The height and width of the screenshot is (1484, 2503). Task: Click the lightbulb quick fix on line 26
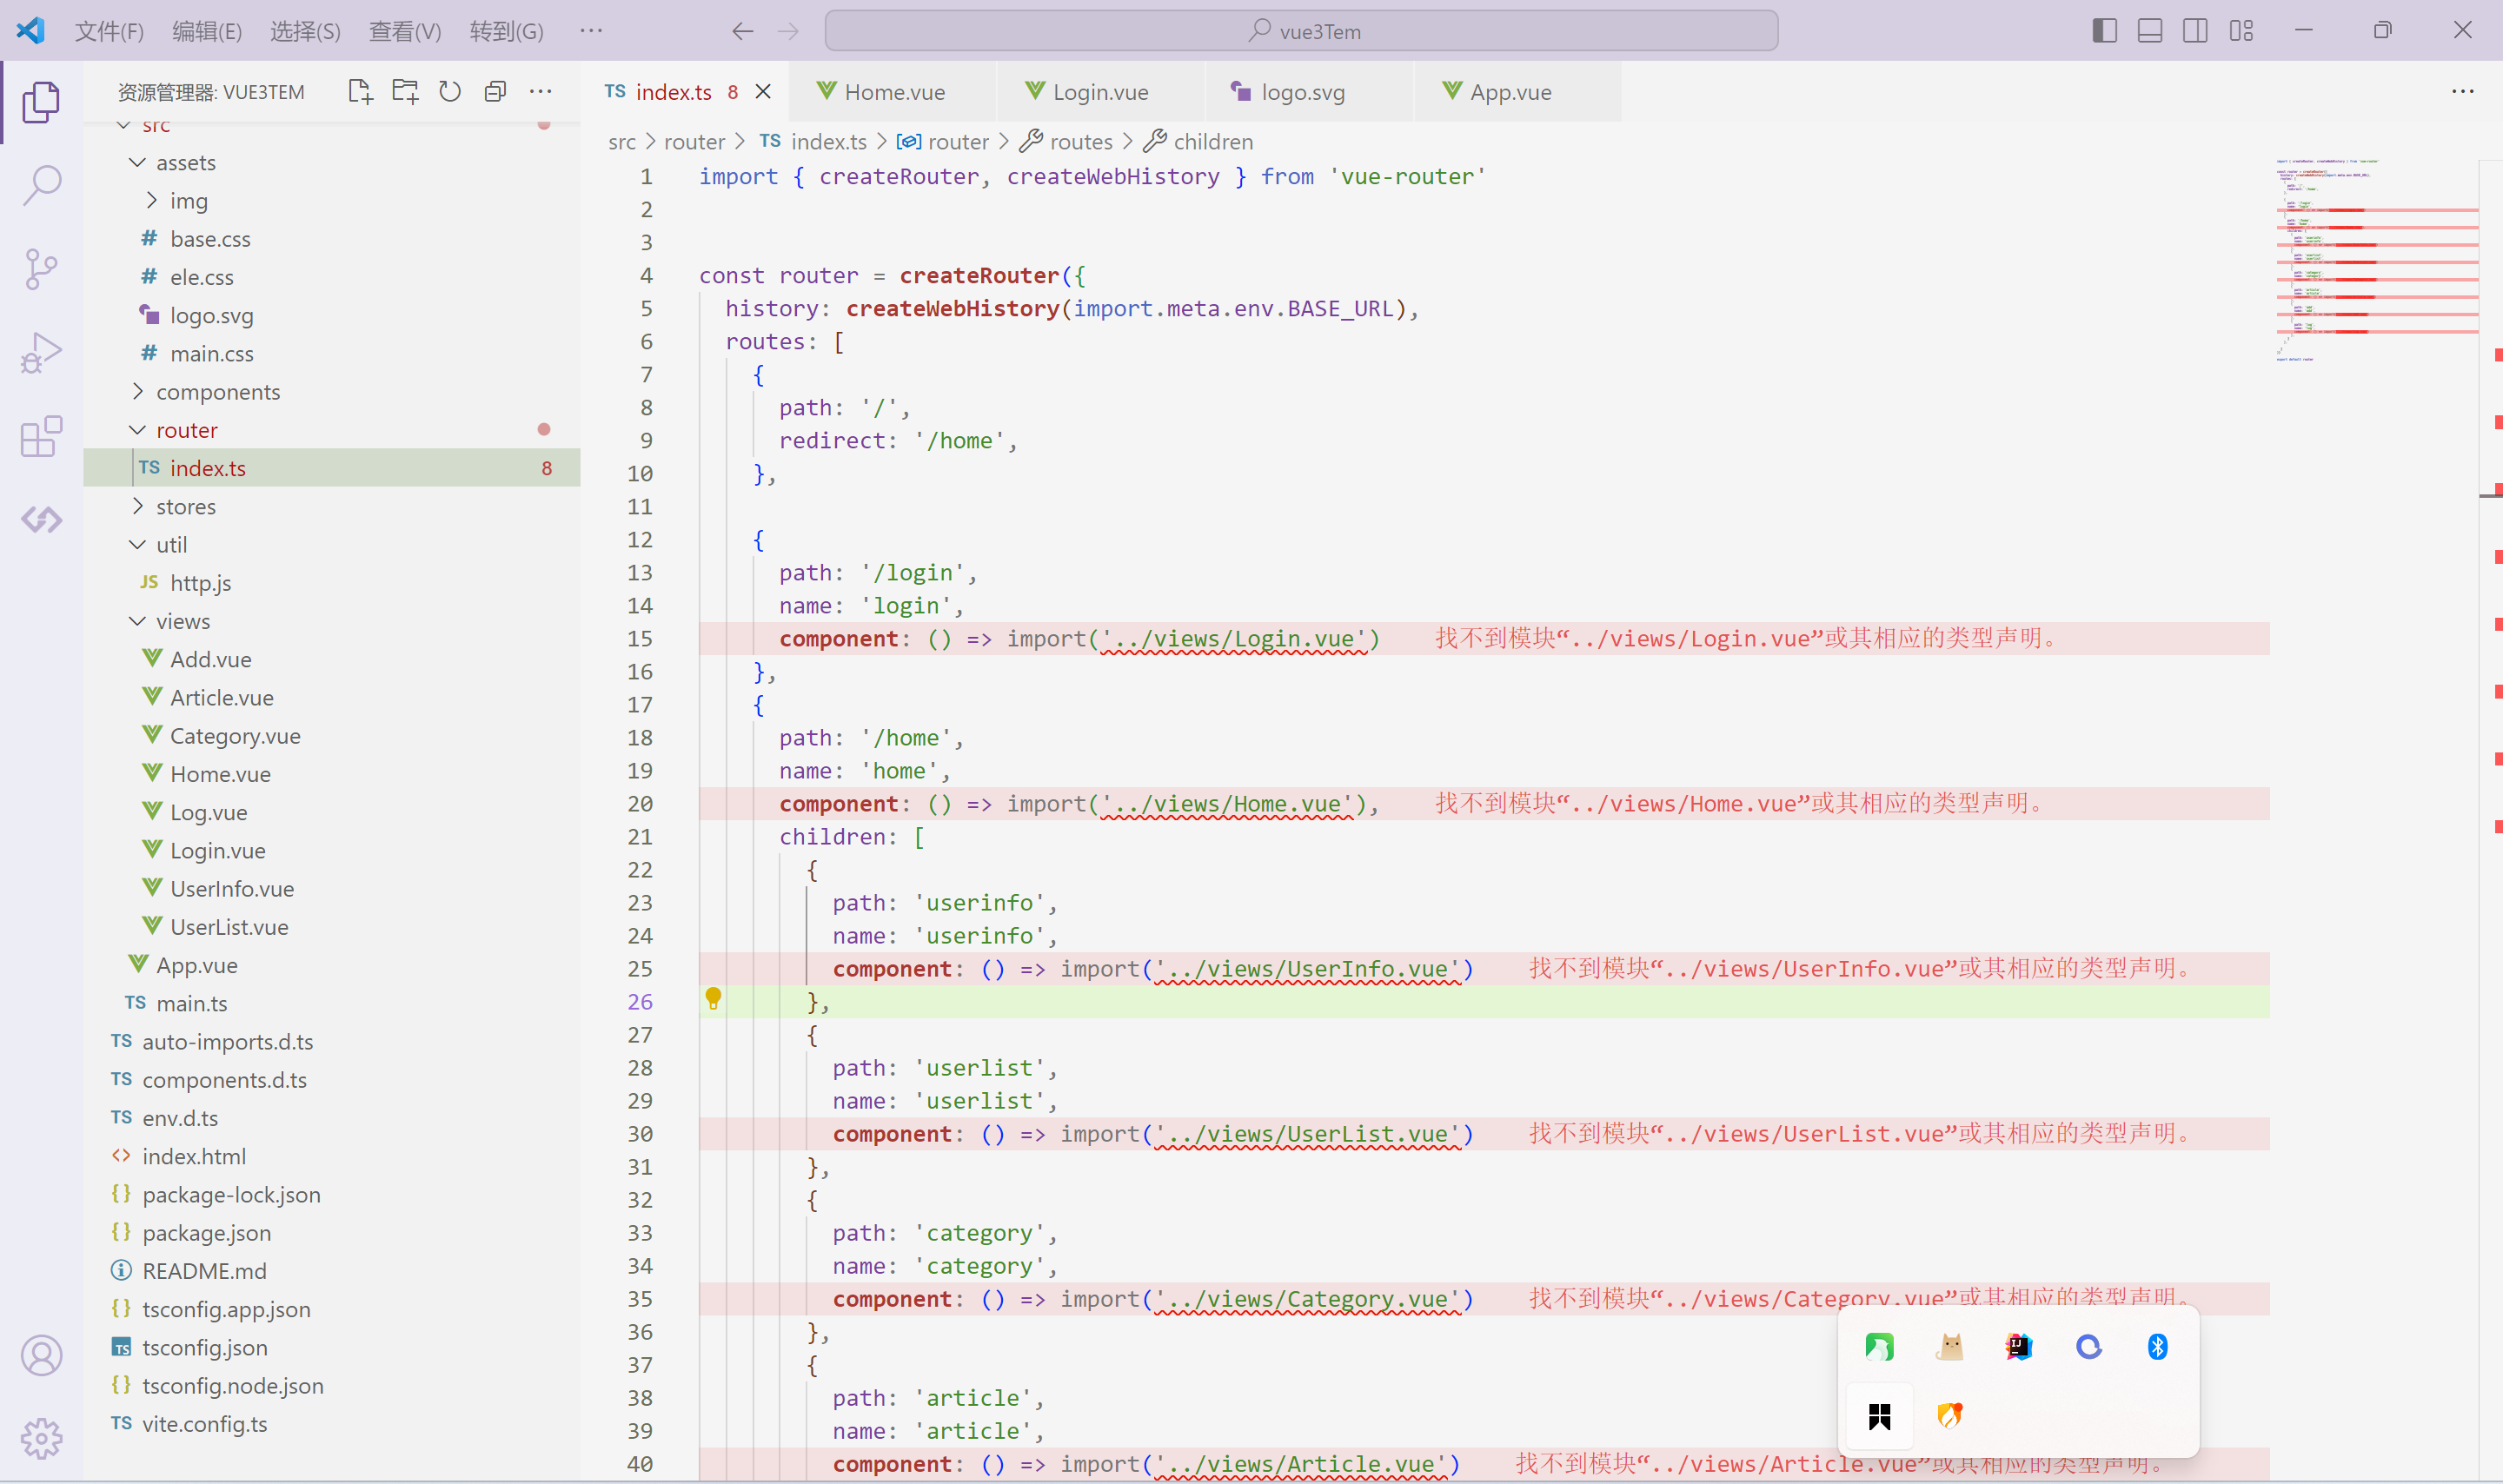(713, 998)
